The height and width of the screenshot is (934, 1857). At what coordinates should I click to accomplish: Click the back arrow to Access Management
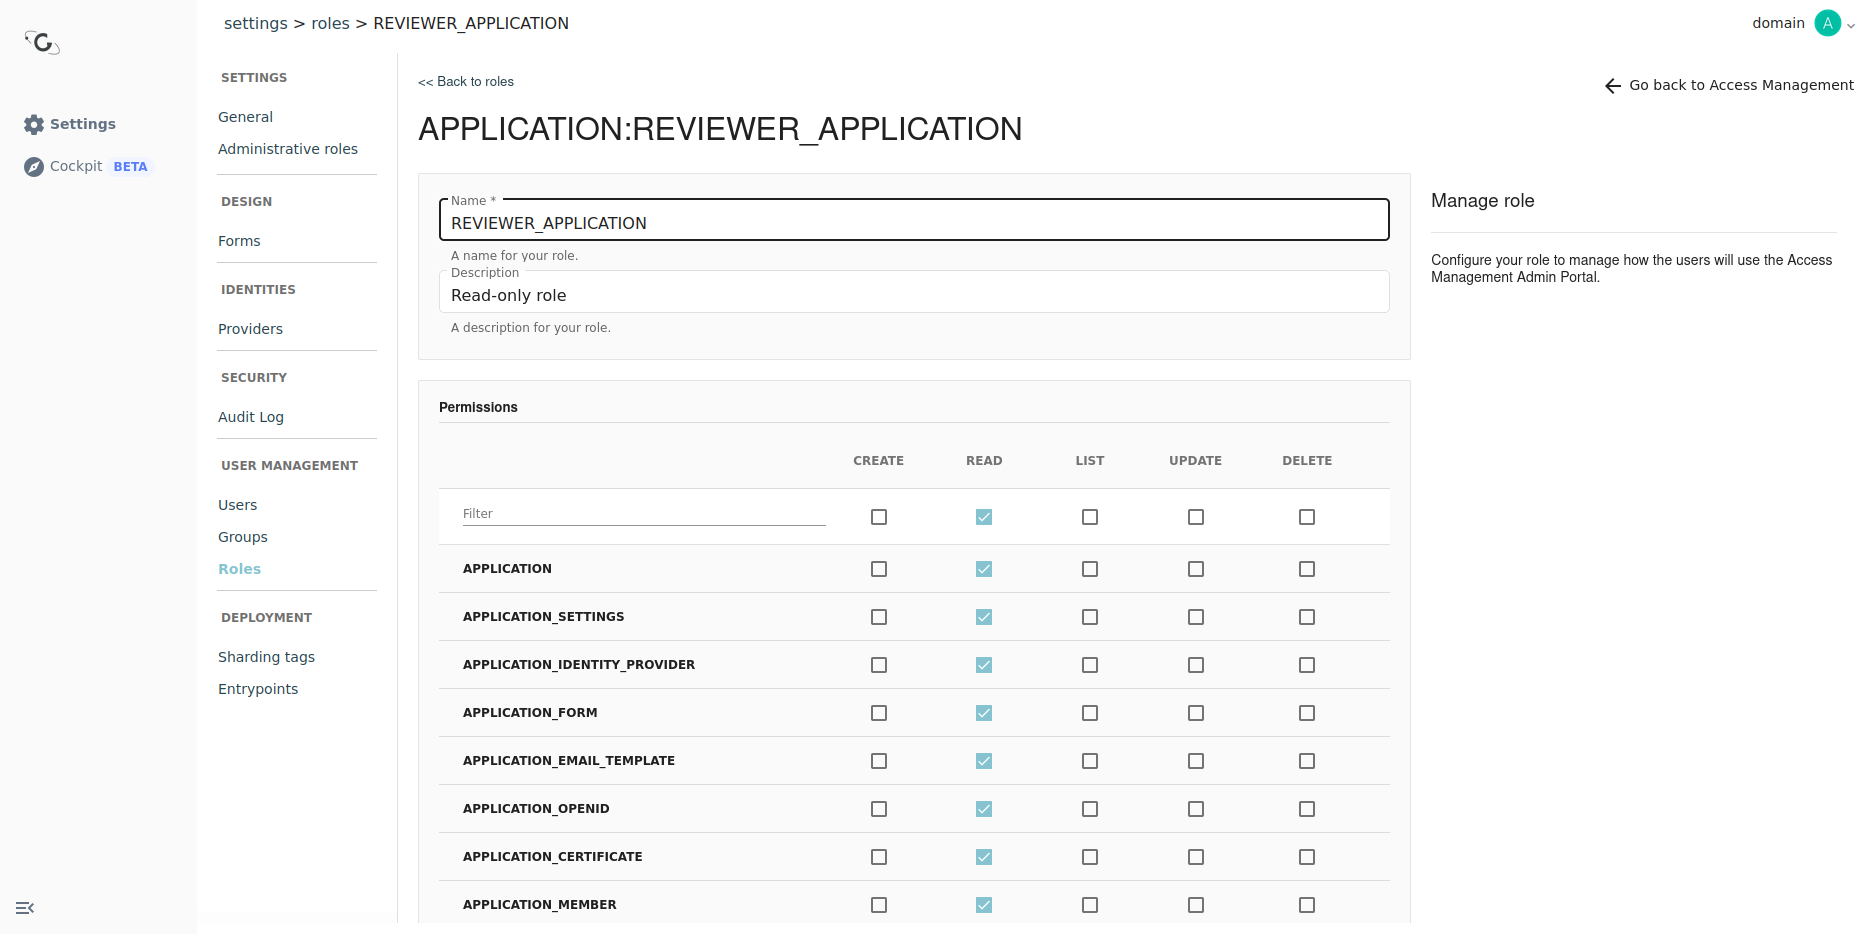pos(1612,86)
